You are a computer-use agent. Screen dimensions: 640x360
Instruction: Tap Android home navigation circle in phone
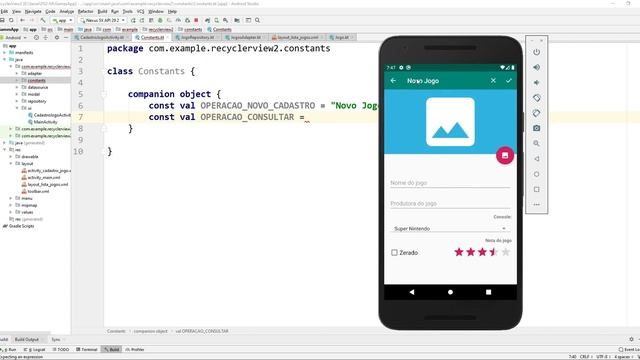(450, 292)
